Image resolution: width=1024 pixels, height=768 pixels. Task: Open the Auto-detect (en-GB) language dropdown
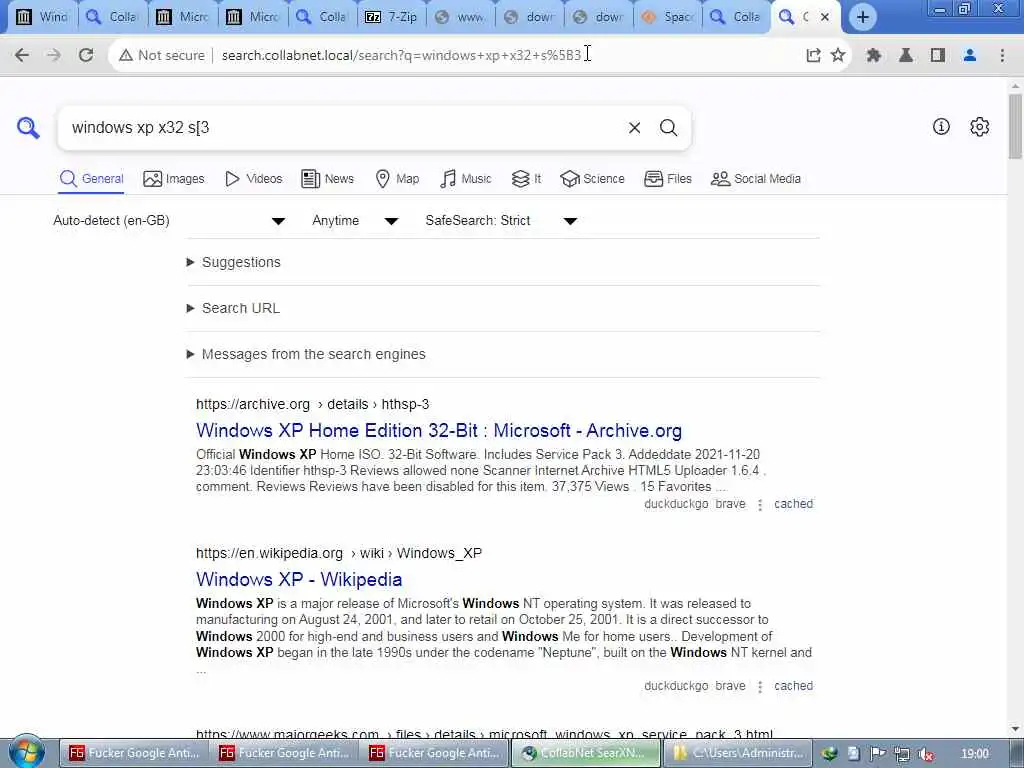coord(169,221)
